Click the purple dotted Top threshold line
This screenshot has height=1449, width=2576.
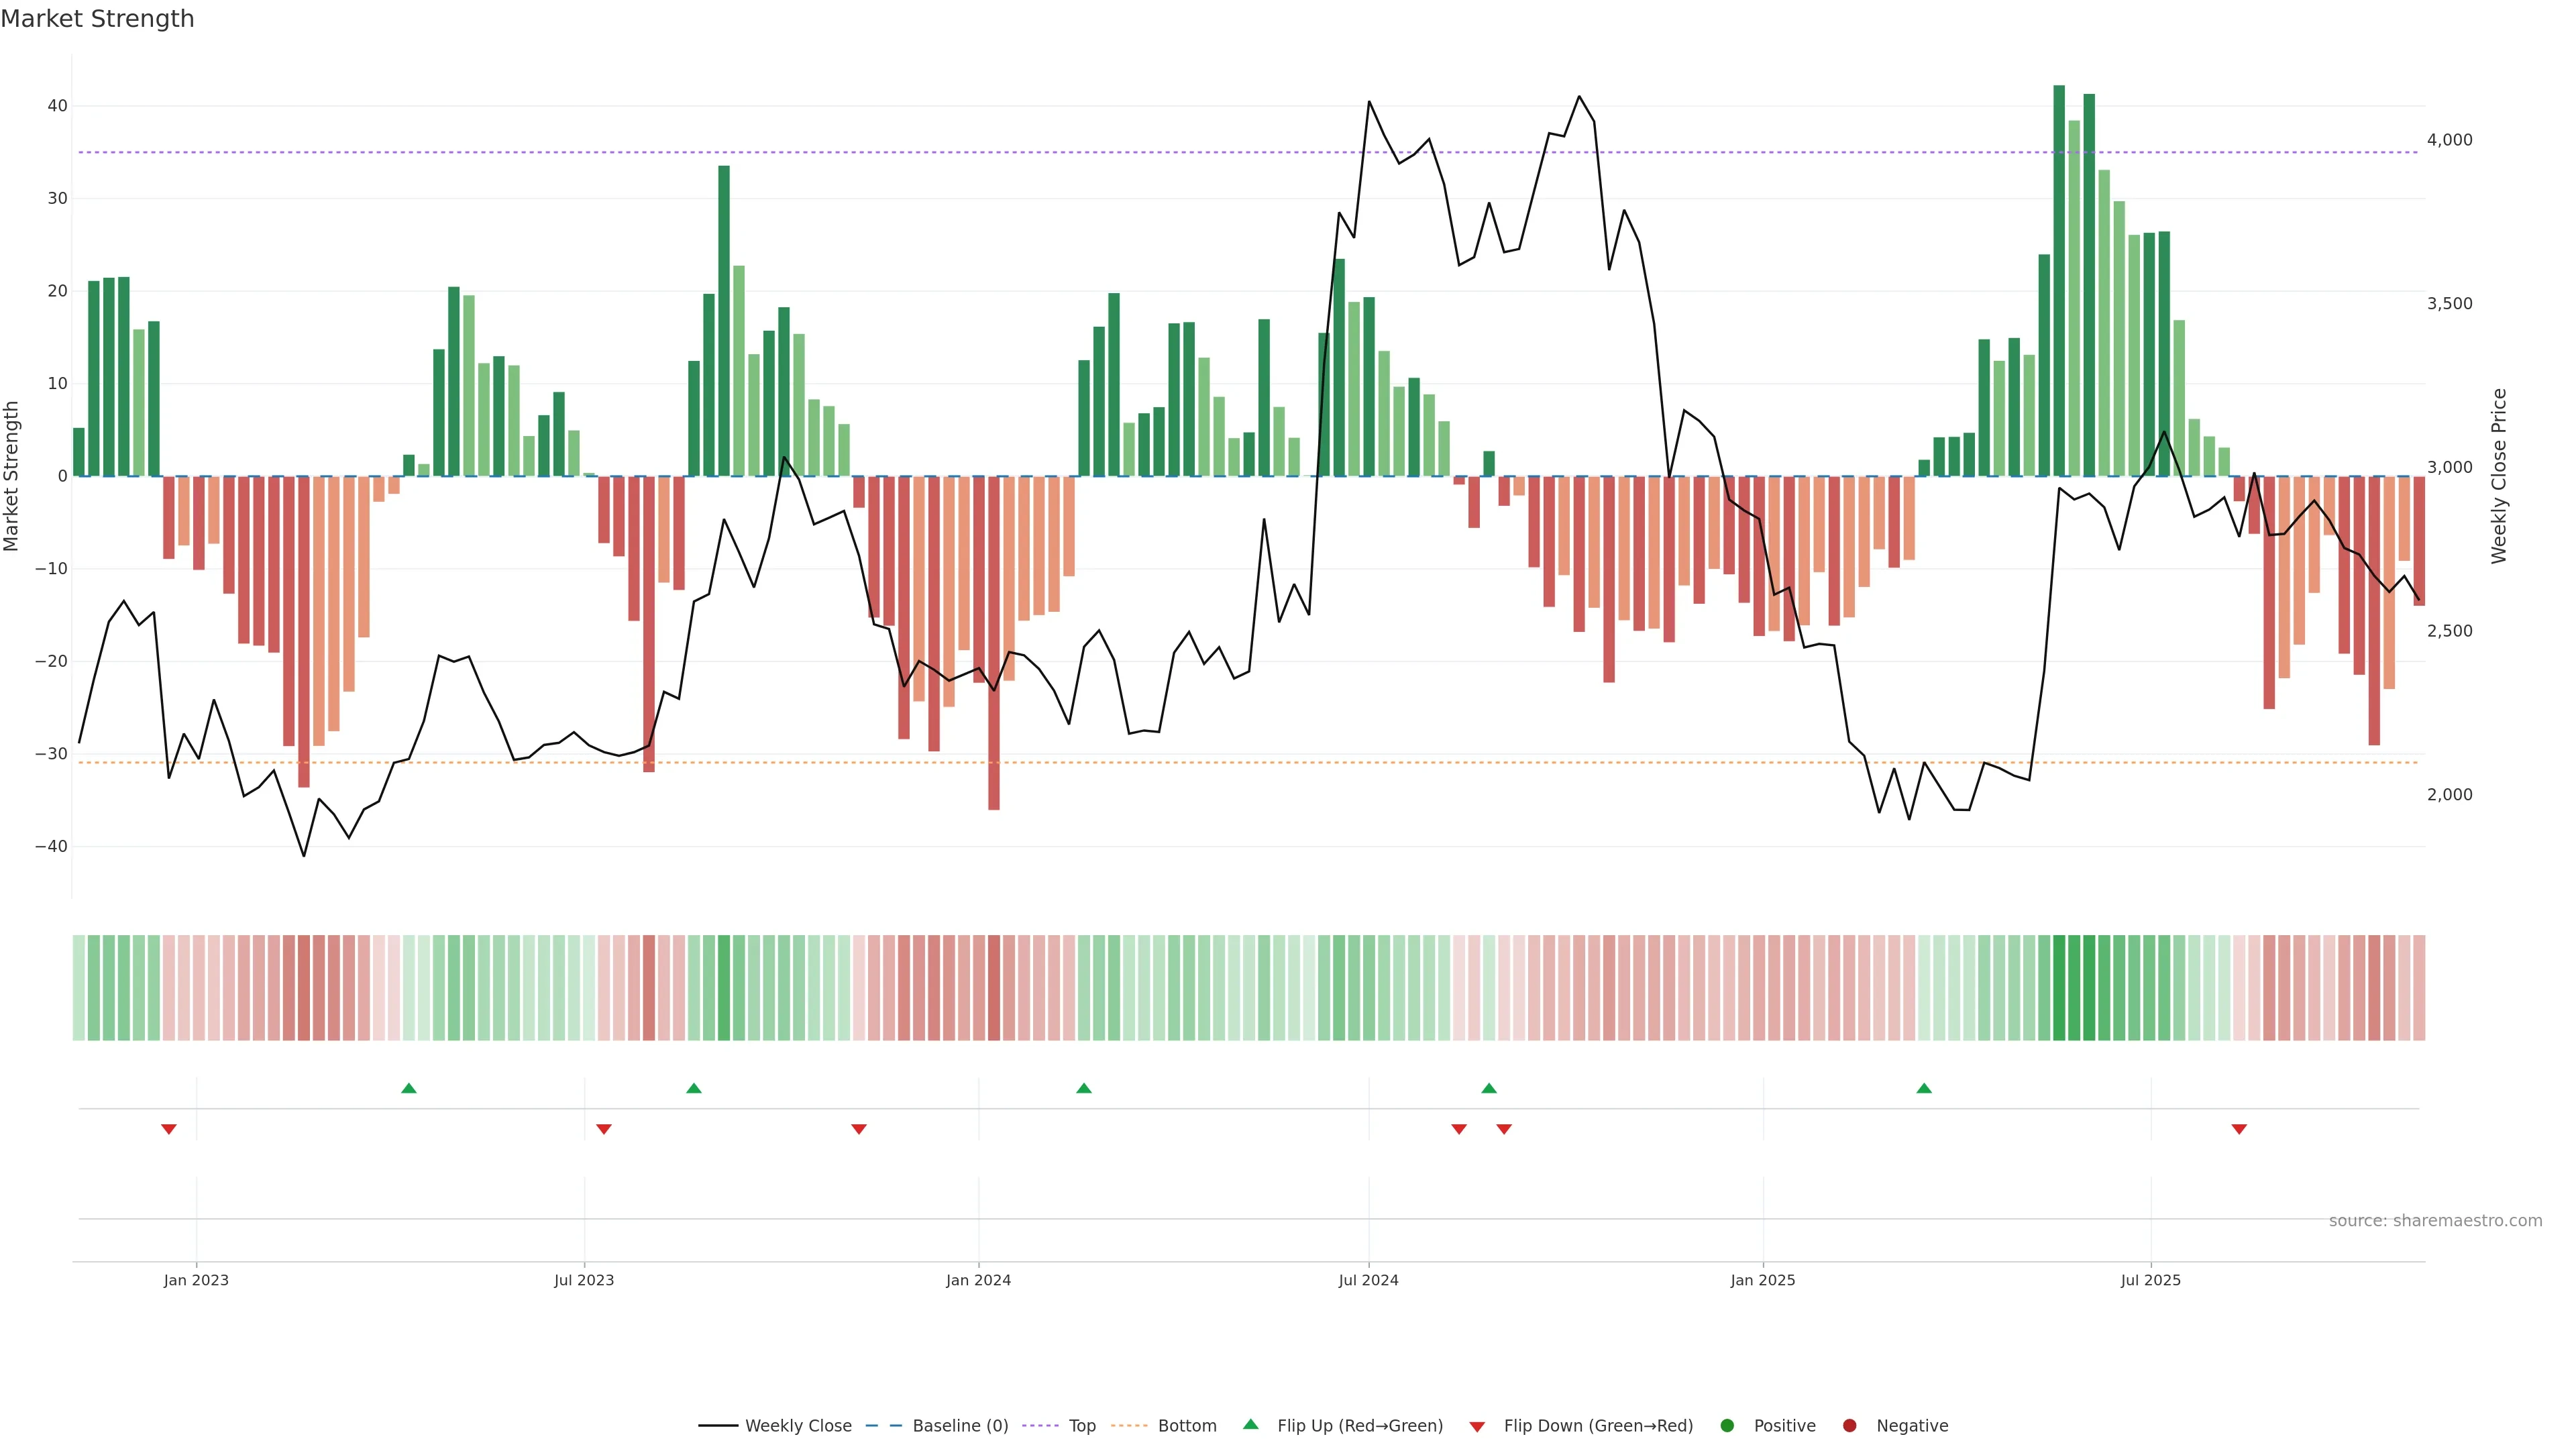point(1000,153)
